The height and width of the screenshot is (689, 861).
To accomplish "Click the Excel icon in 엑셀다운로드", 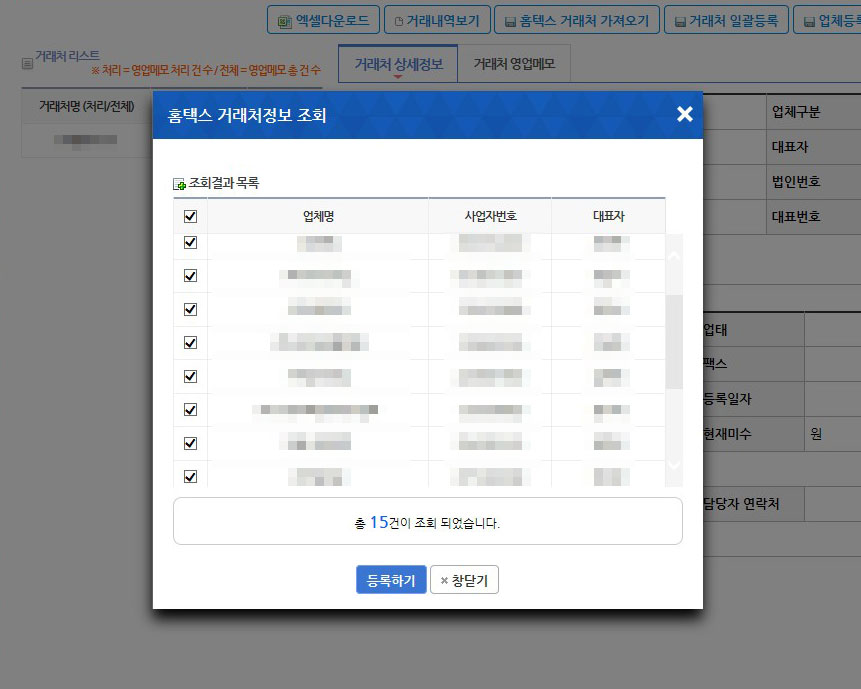I will coord(284,21).
